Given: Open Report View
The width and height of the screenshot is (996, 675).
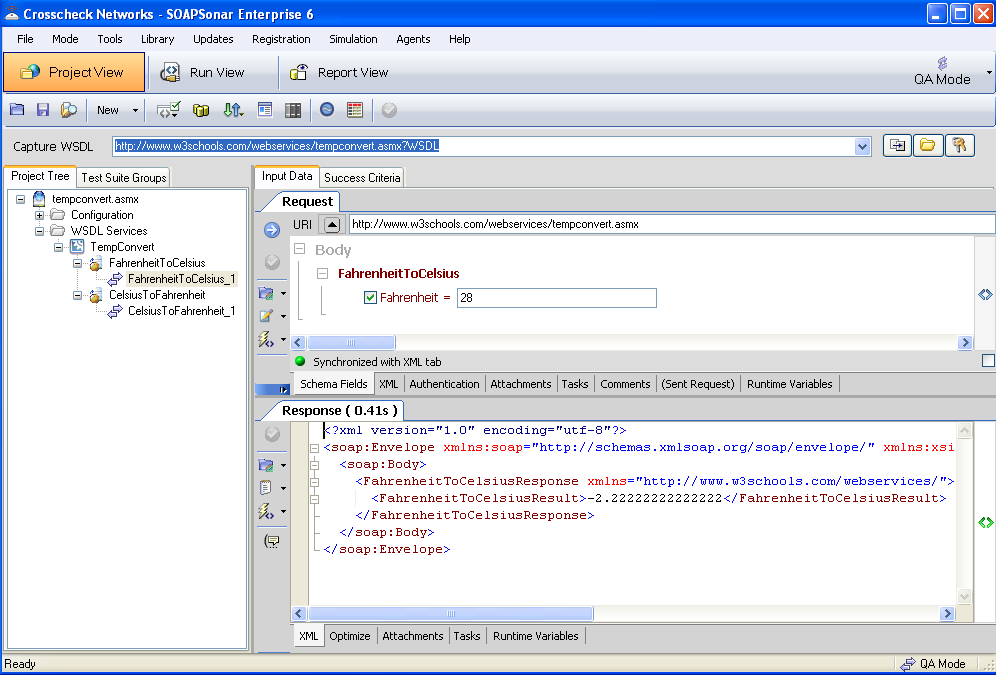Looking at the screenshot, I should tap(340, 72).
